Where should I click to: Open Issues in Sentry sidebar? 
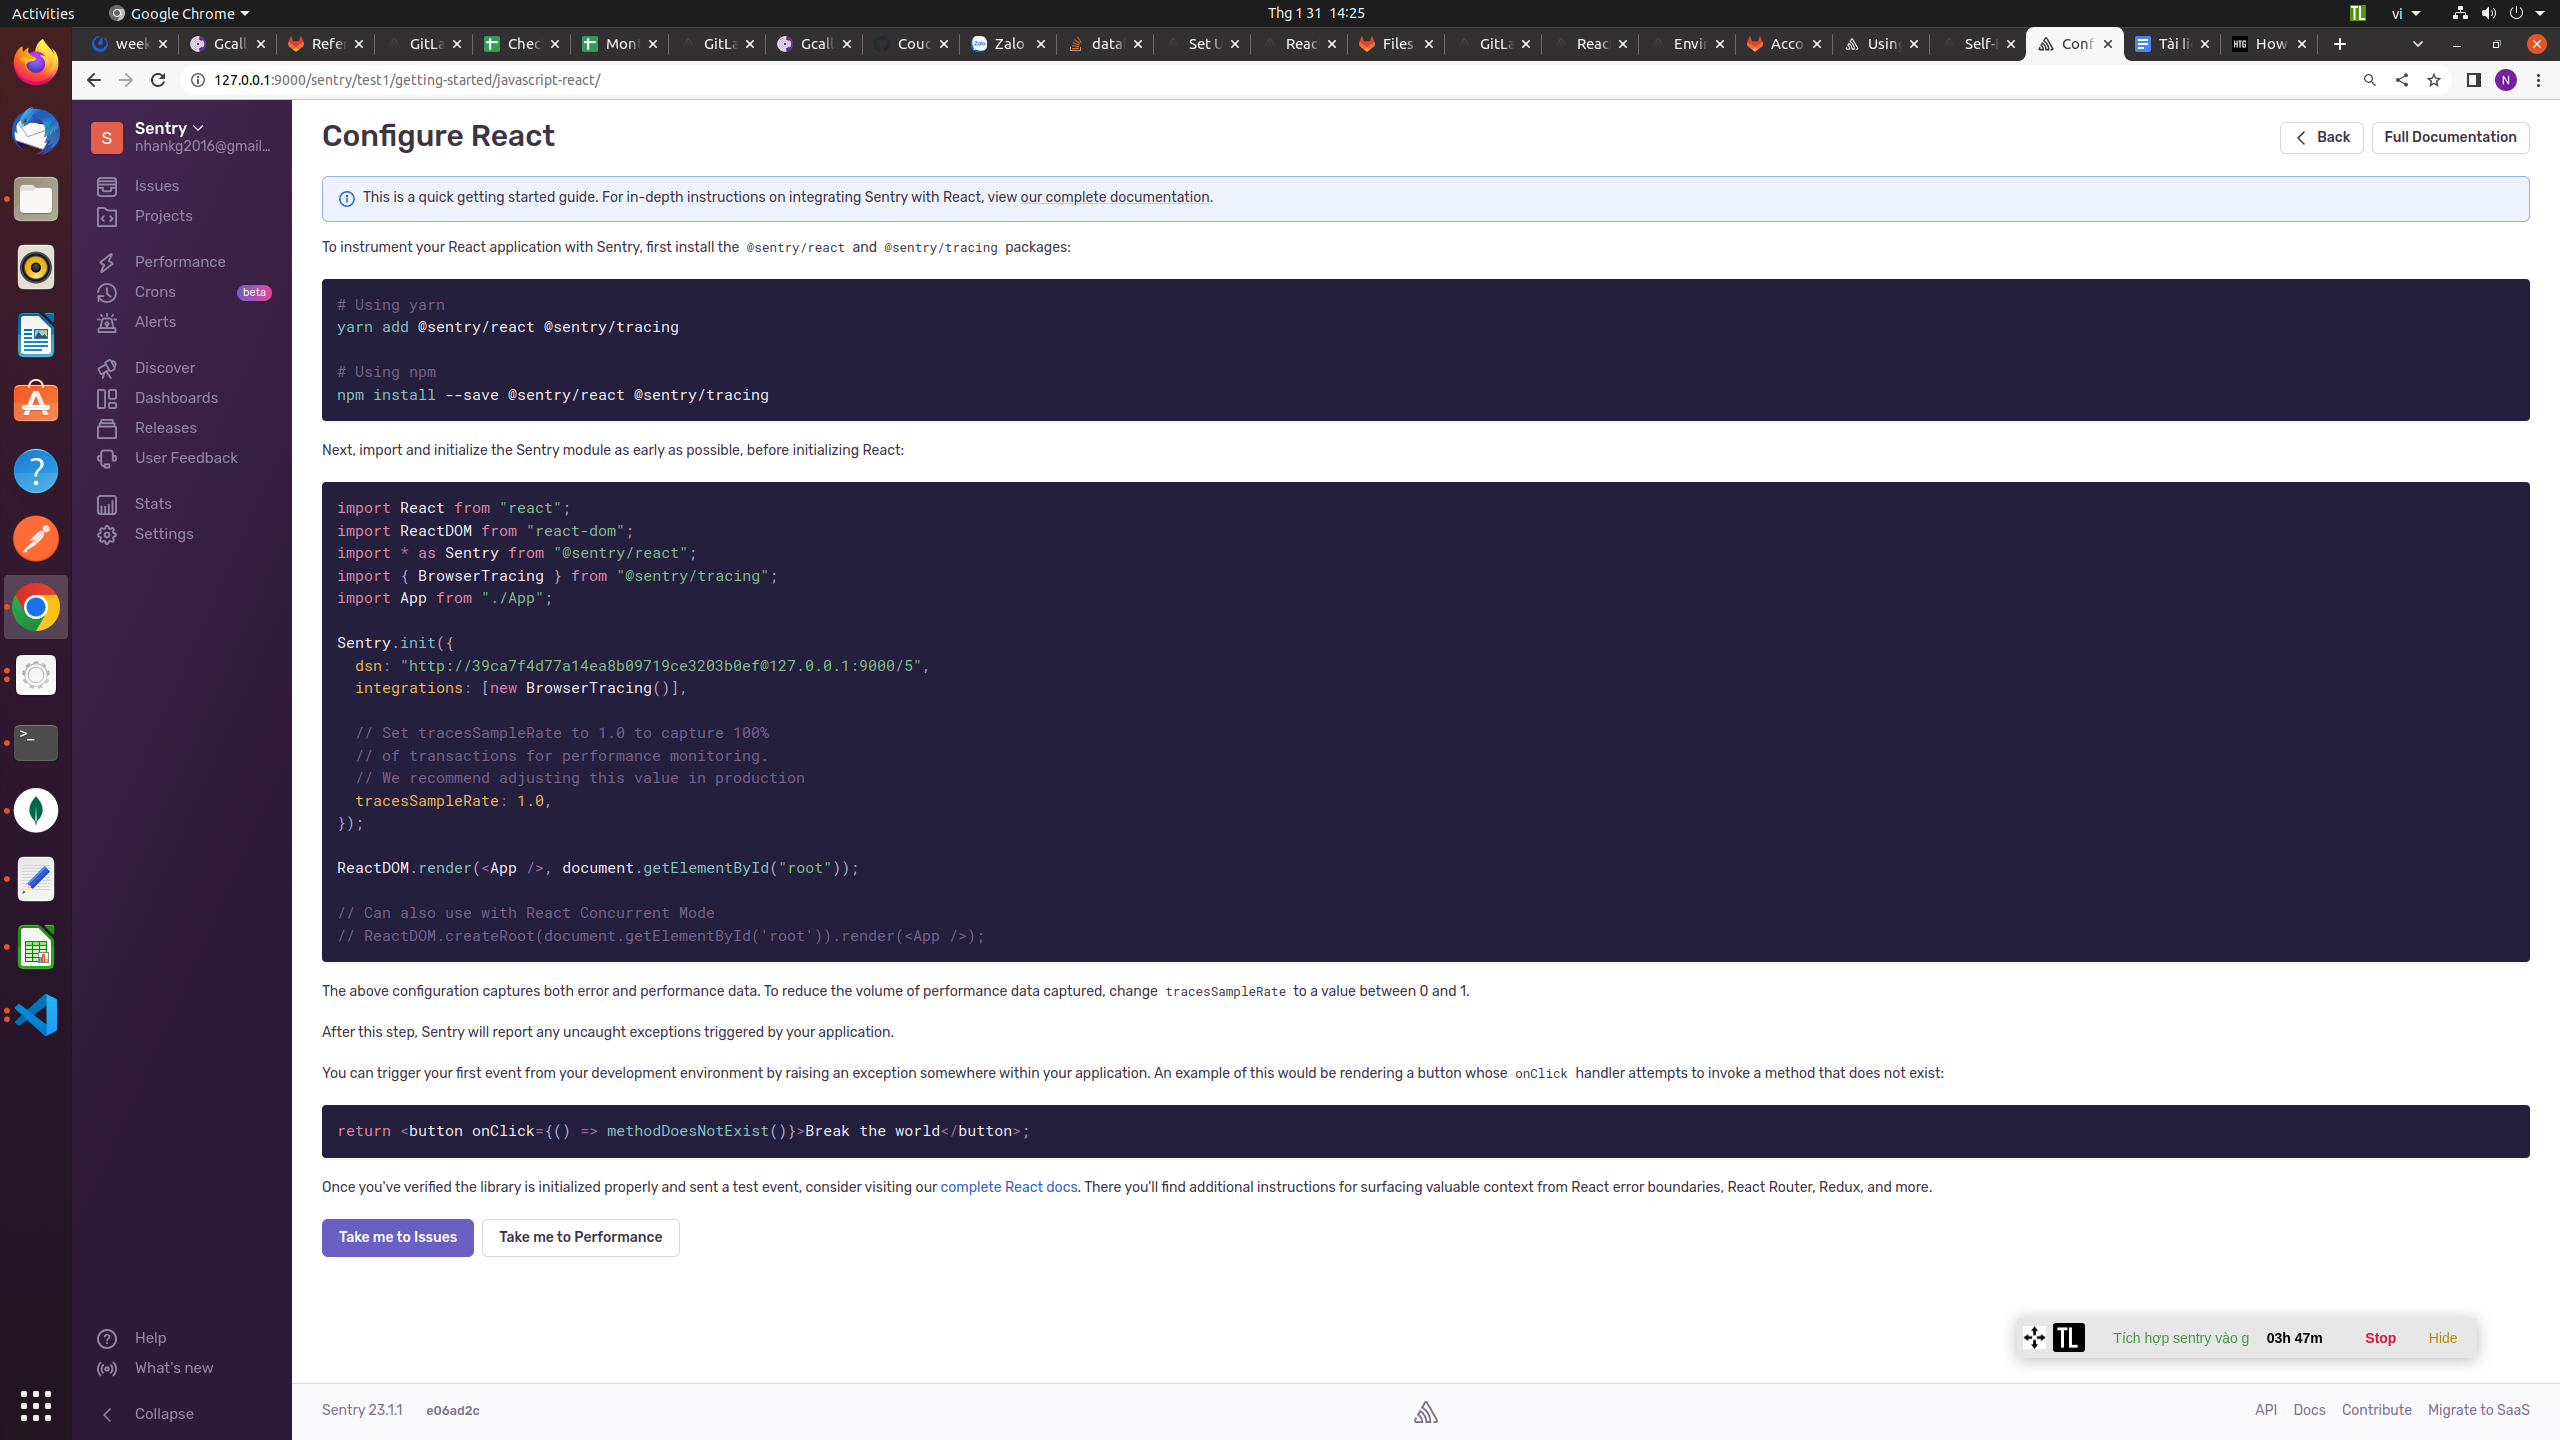point(156,186)
